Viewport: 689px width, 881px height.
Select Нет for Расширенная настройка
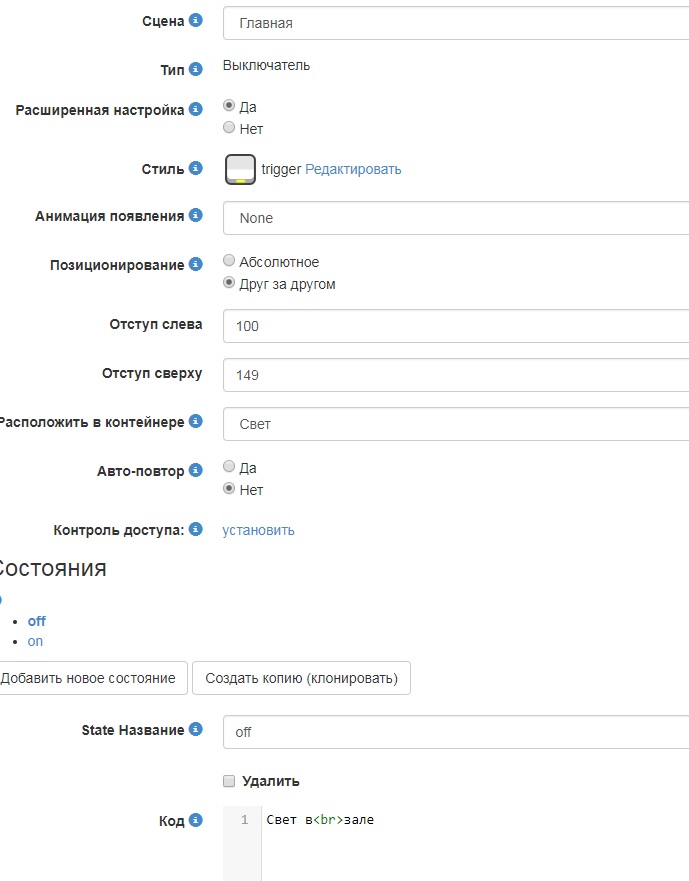(229, 128)
